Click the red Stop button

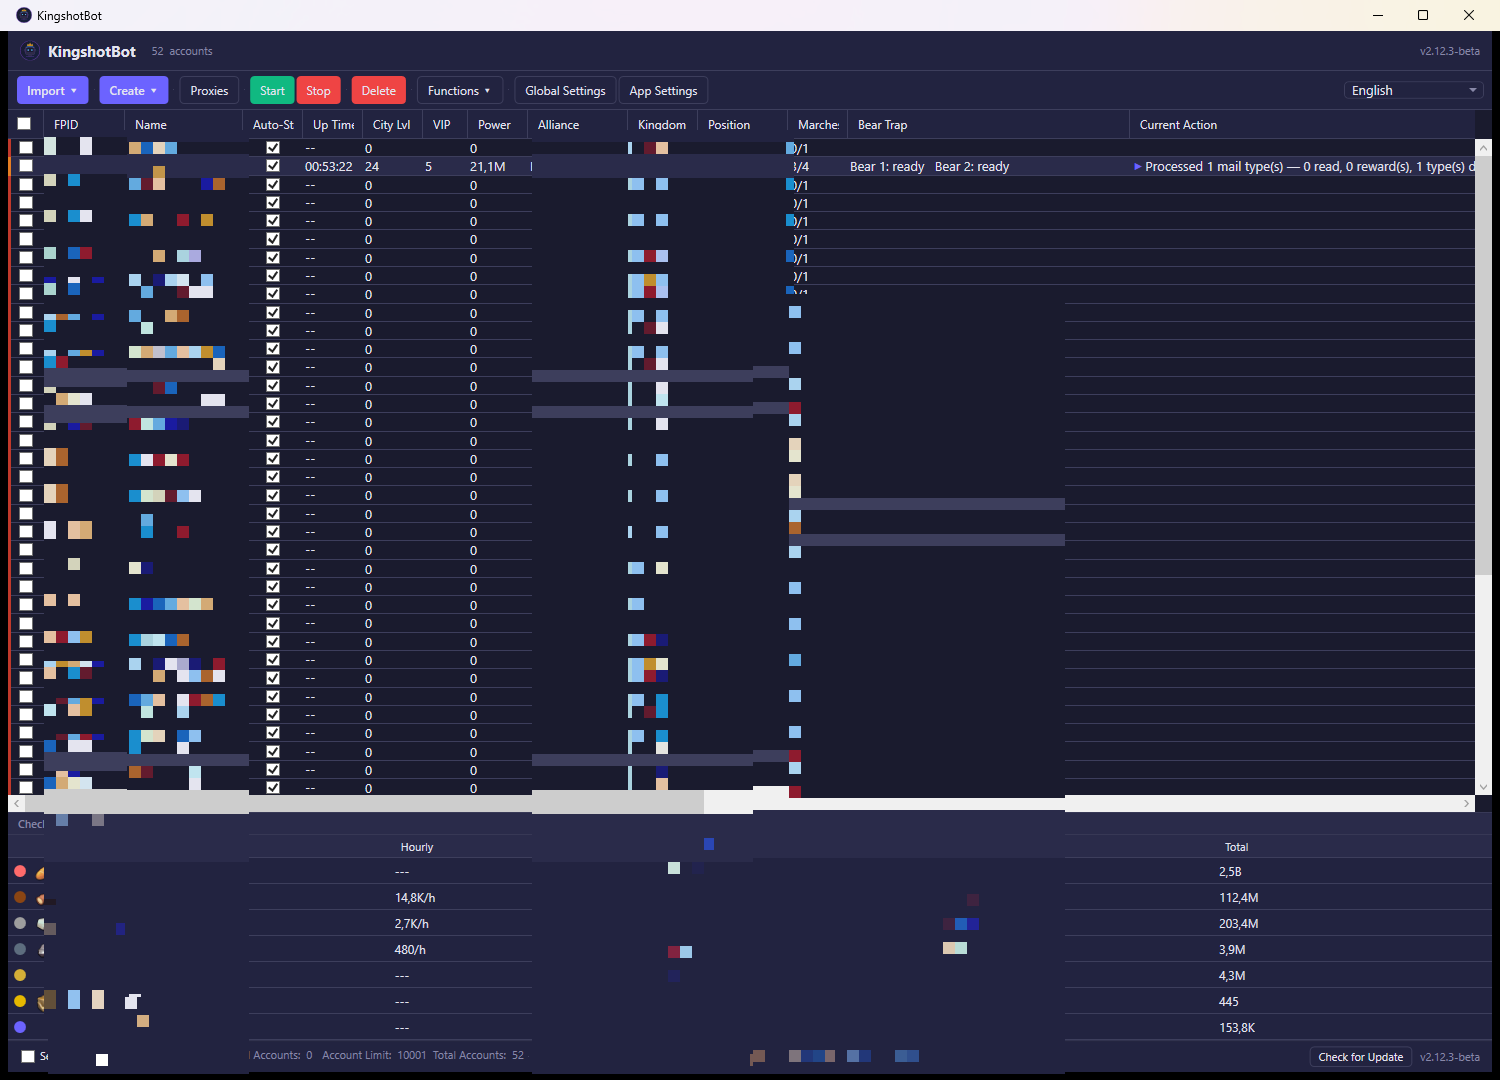point(318,90)
